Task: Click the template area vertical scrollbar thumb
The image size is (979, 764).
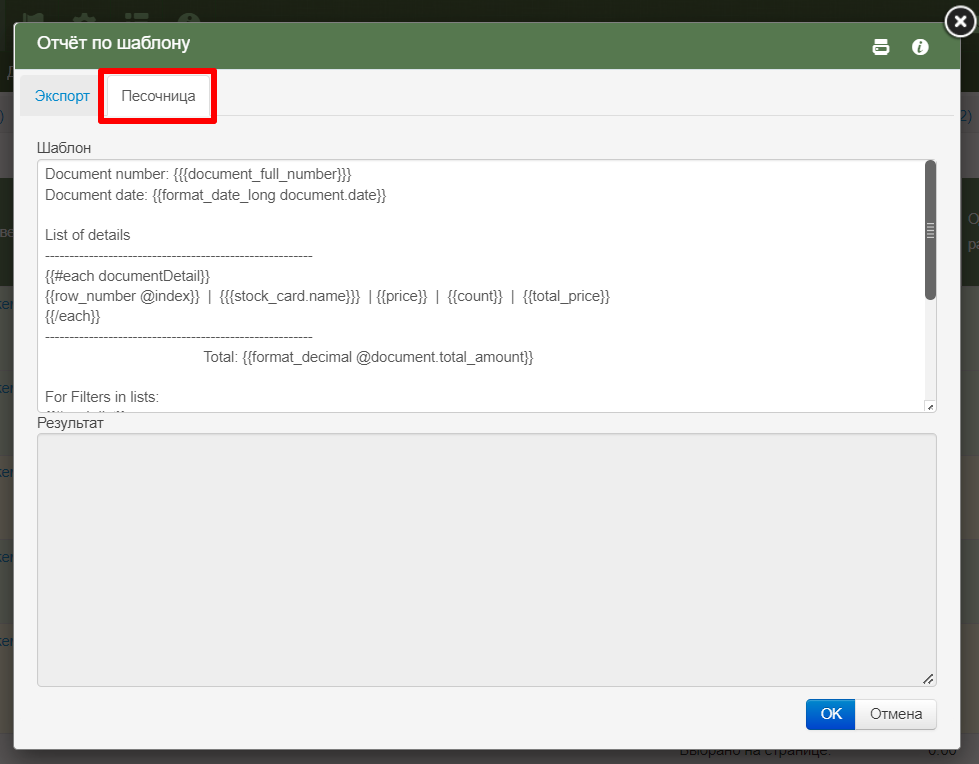Action: [930, 230]
